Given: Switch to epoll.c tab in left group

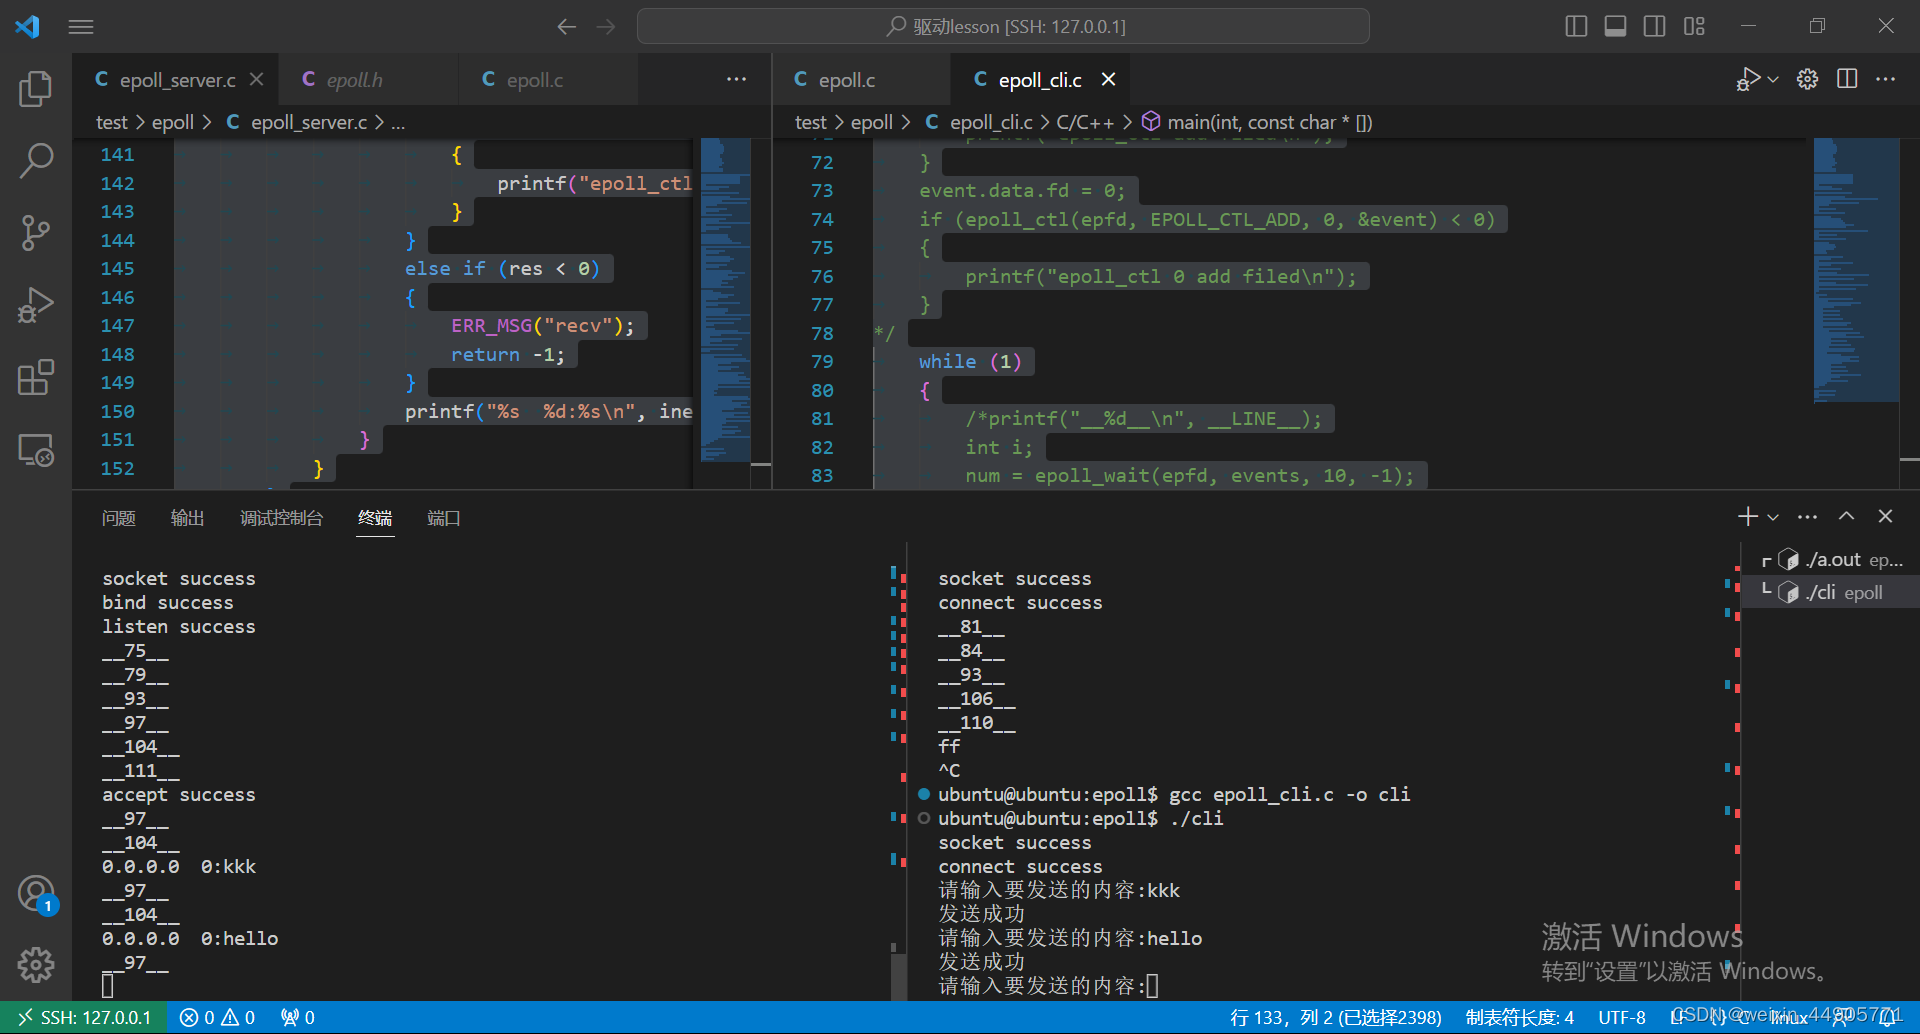Looking at the screenshot, I should 548,80.
